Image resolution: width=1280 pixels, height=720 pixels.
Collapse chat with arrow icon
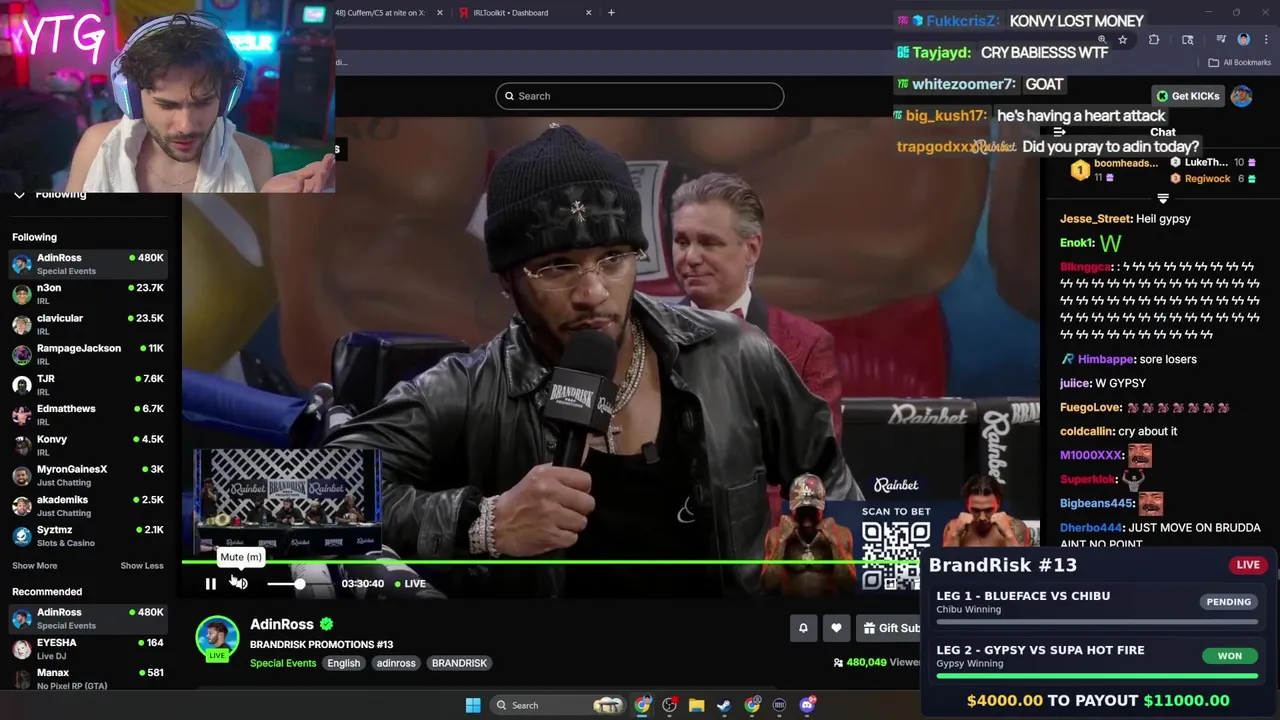coord(1059,132)
